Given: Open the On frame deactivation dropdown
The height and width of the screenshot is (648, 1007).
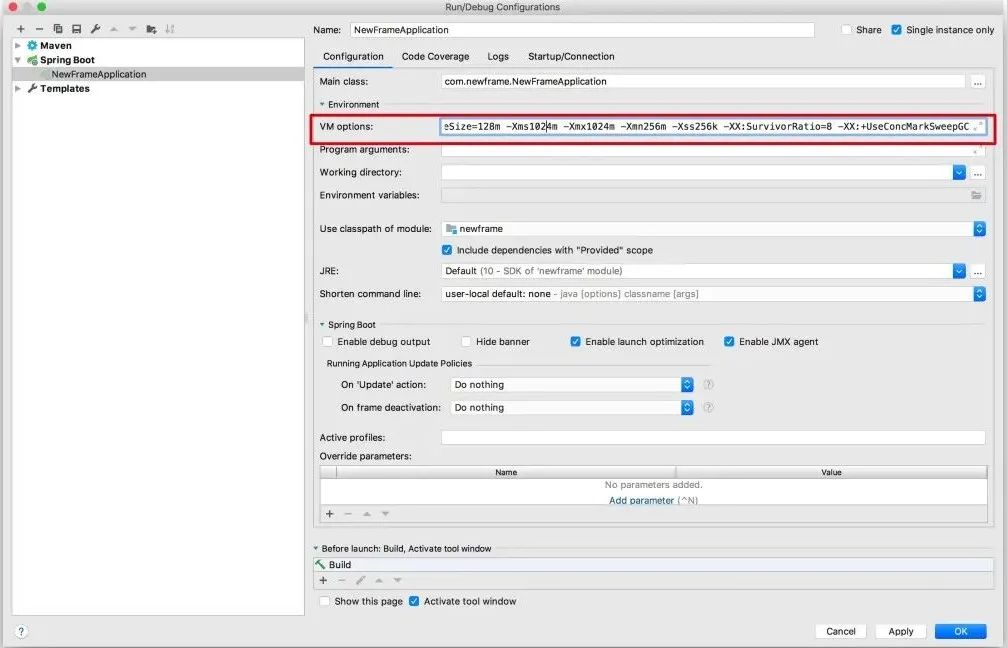Looking at the screenshot, I should point(687,408).
